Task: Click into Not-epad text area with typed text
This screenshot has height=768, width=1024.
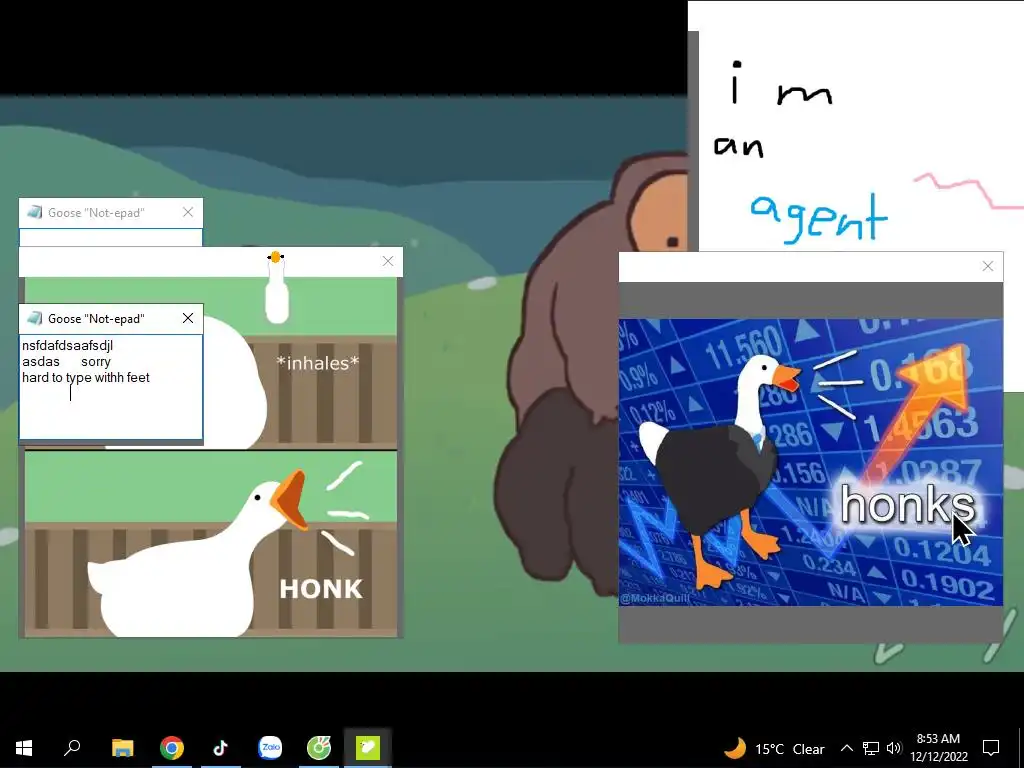Action: pos(111,387)
